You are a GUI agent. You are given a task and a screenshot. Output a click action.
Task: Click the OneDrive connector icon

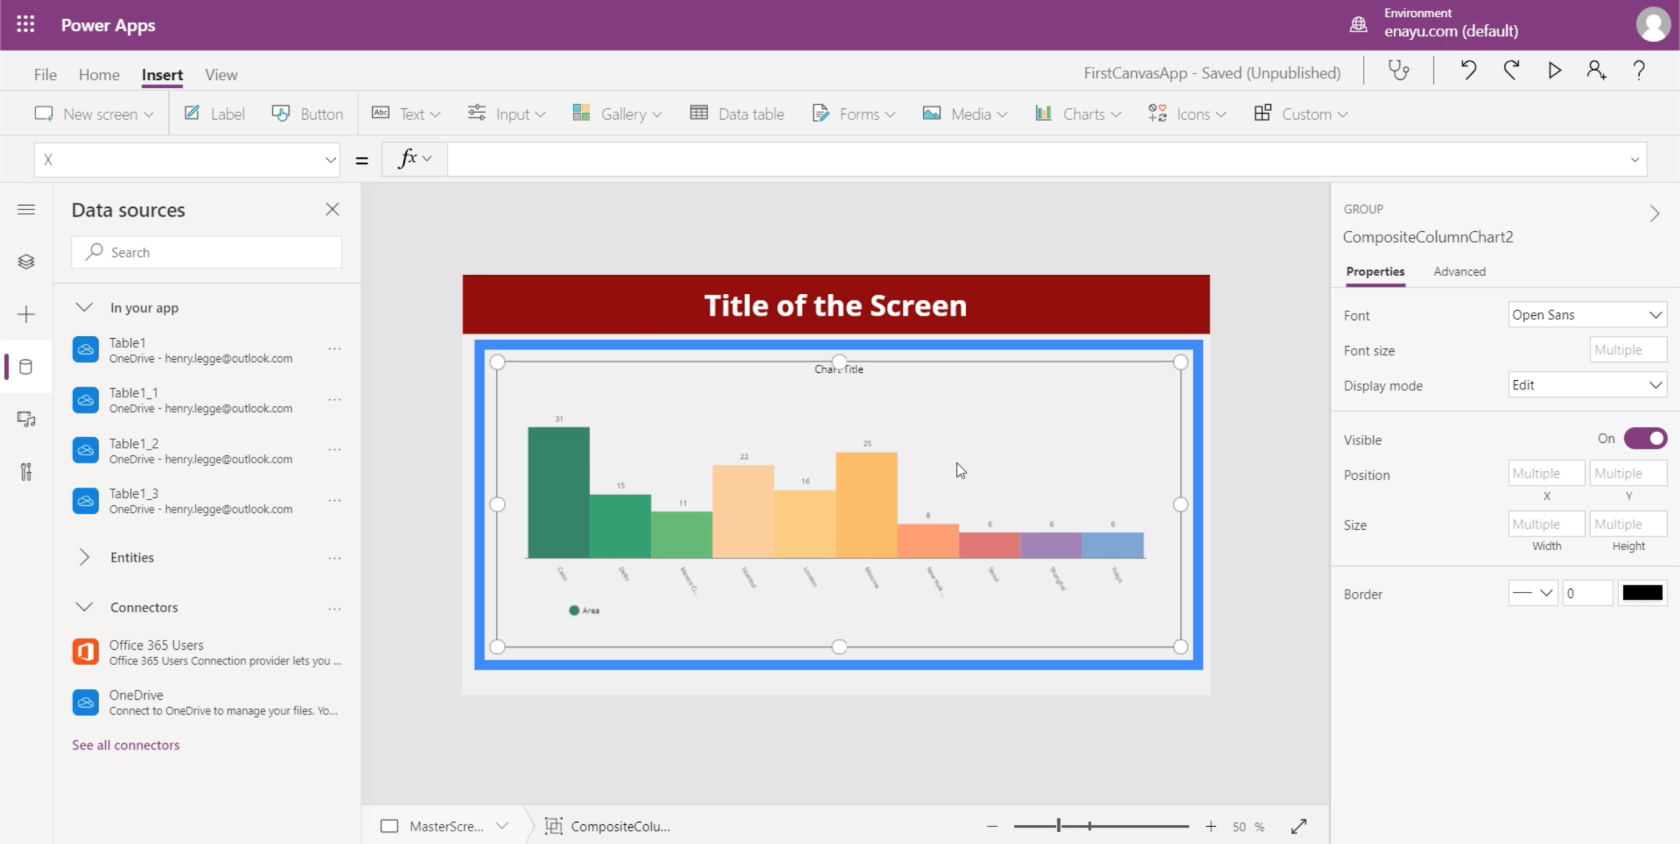tap(86, 702)
